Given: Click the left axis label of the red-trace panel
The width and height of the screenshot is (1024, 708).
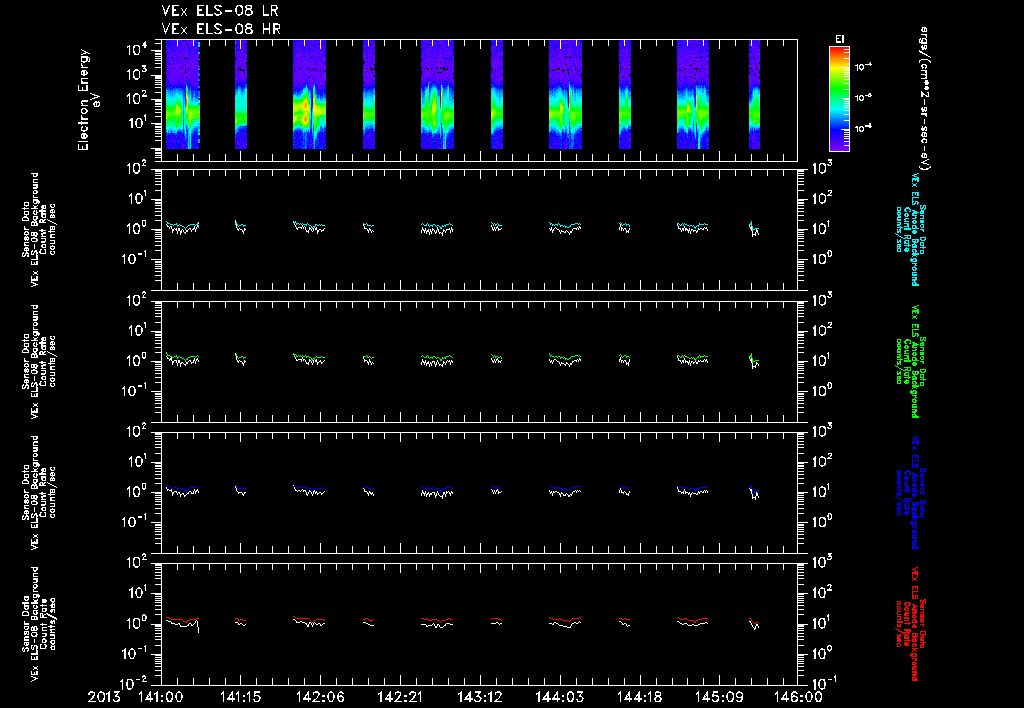Looking at the screenshot, I should pyautogui.click(x=39, y=624).
